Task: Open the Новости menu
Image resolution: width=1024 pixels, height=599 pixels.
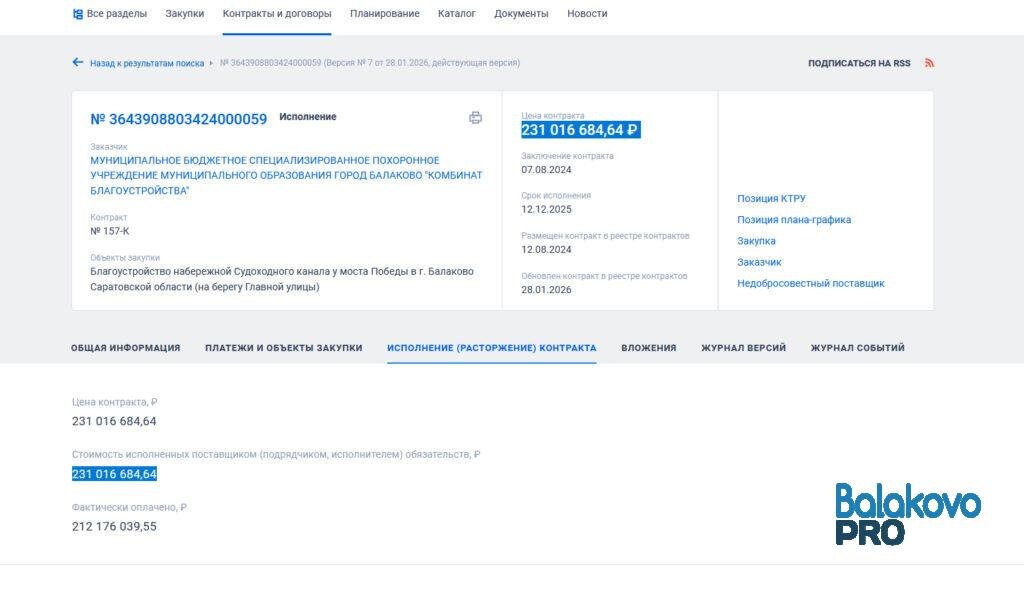Action: tap(587, 13)
